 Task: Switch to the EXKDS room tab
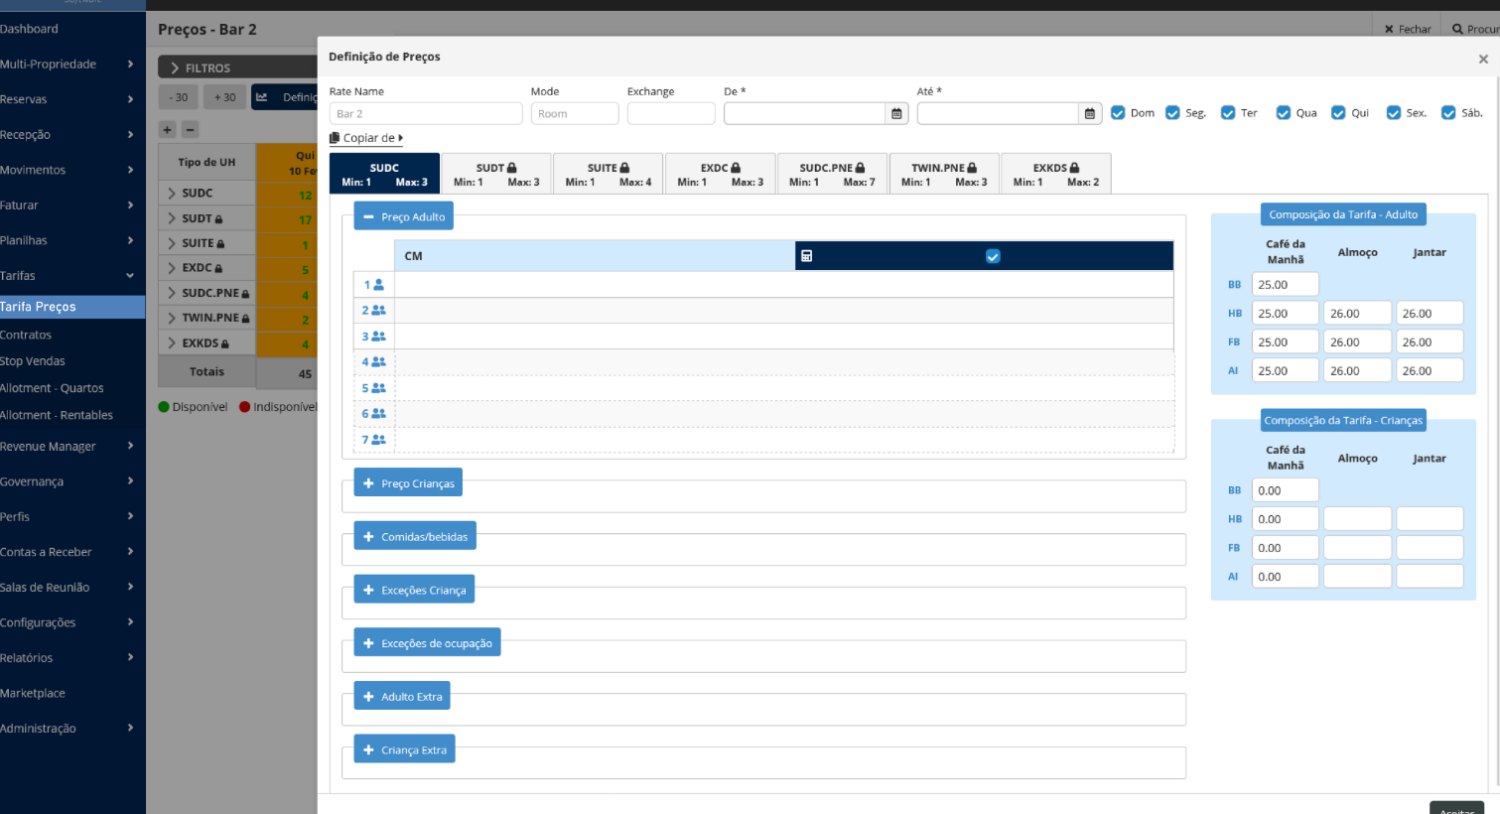coord(1056,174)
